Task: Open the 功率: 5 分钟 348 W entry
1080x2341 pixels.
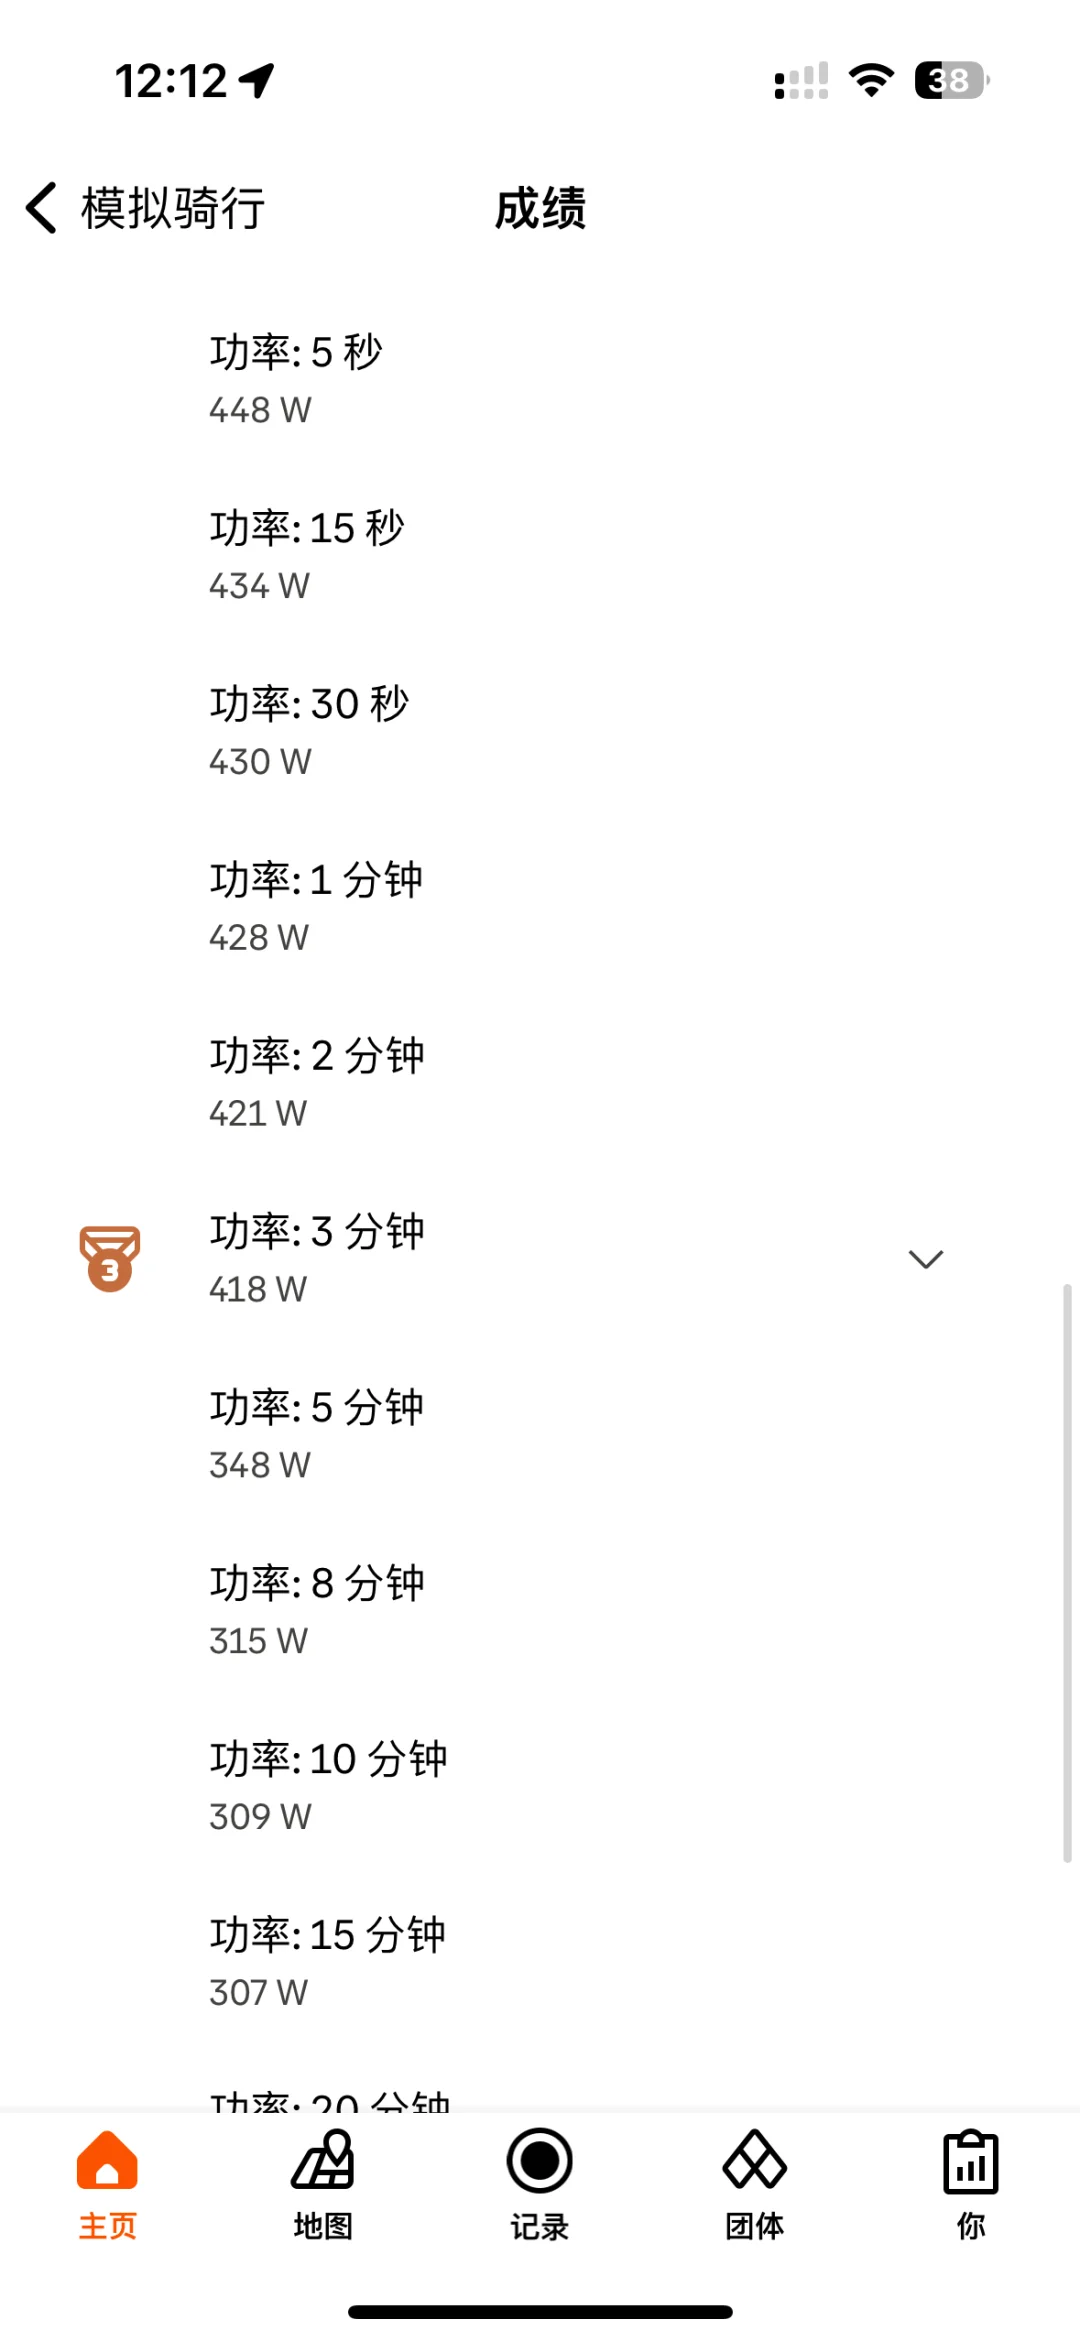Action: click(x=540, y=1435)
